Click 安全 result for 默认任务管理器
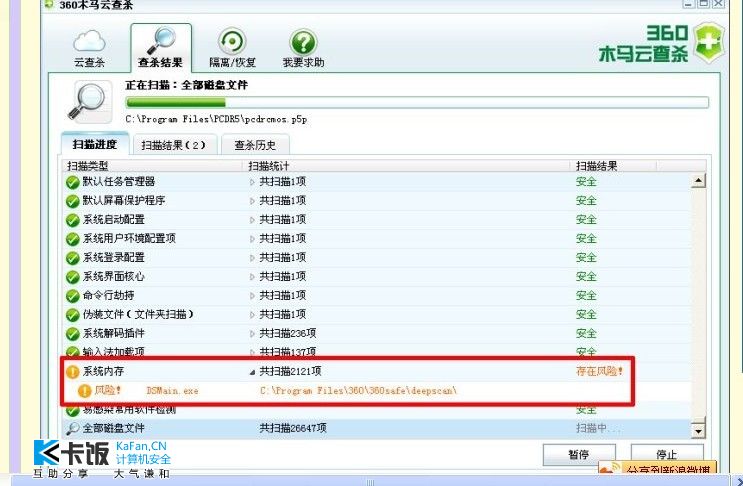The width and height of the screenshot is (743, 486). (x=586, y=182)
